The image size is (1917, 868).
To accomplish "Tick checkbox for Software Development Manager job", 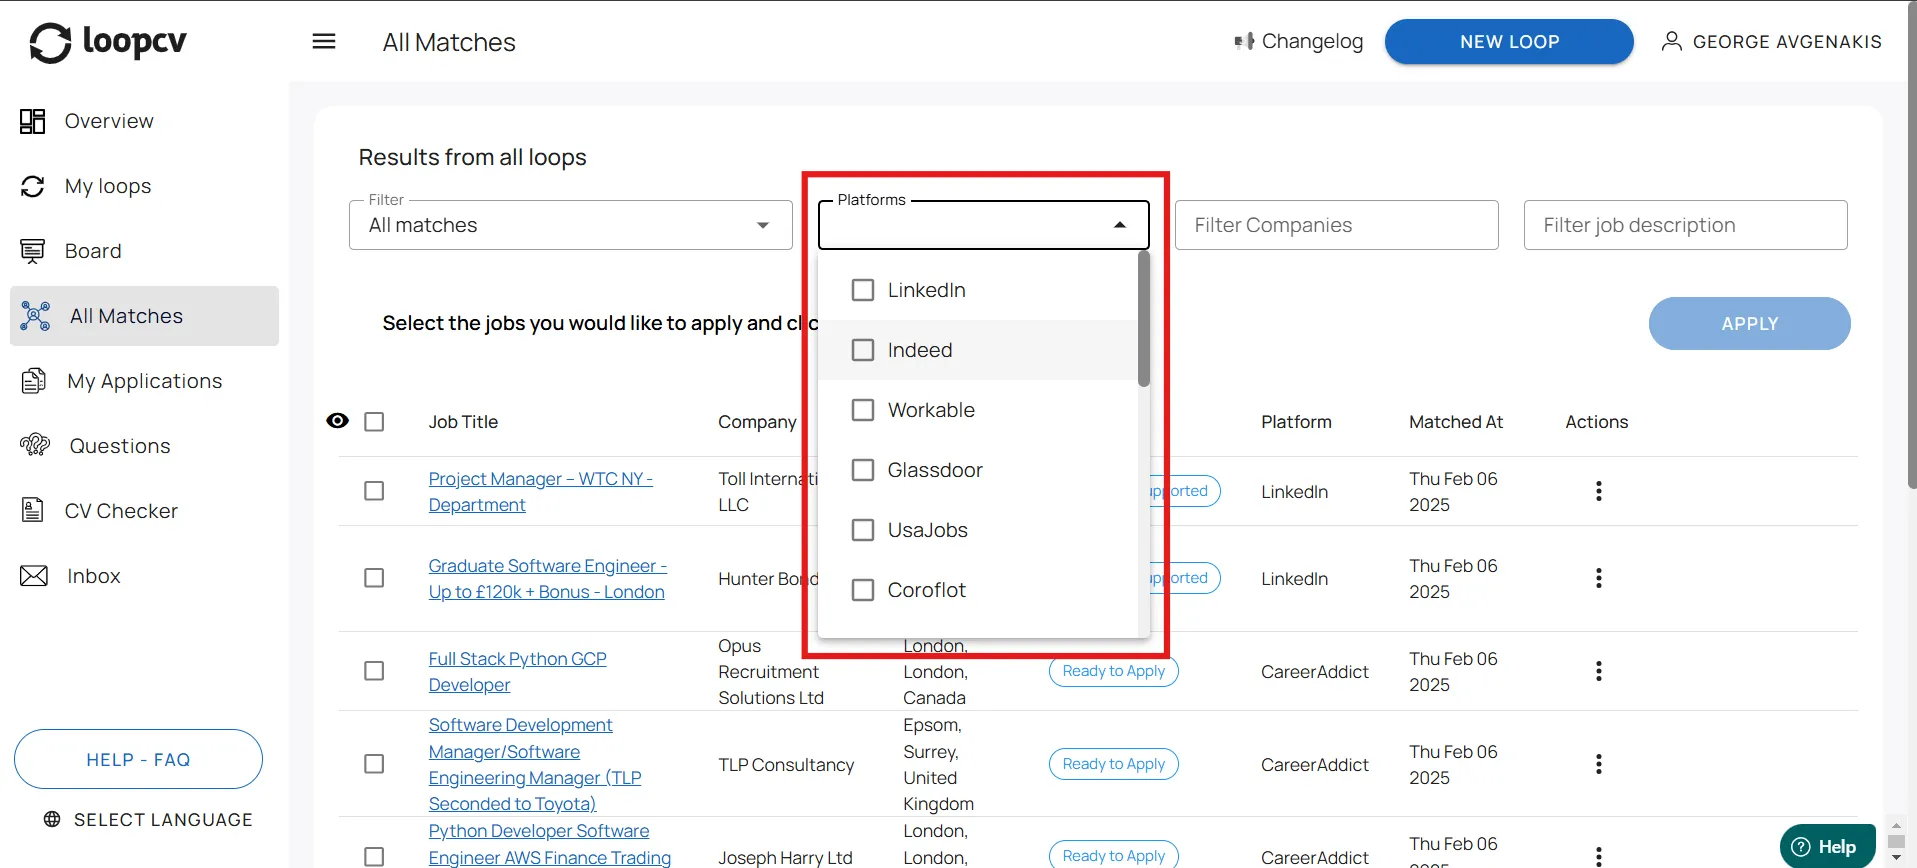I will tap(374, 764).
